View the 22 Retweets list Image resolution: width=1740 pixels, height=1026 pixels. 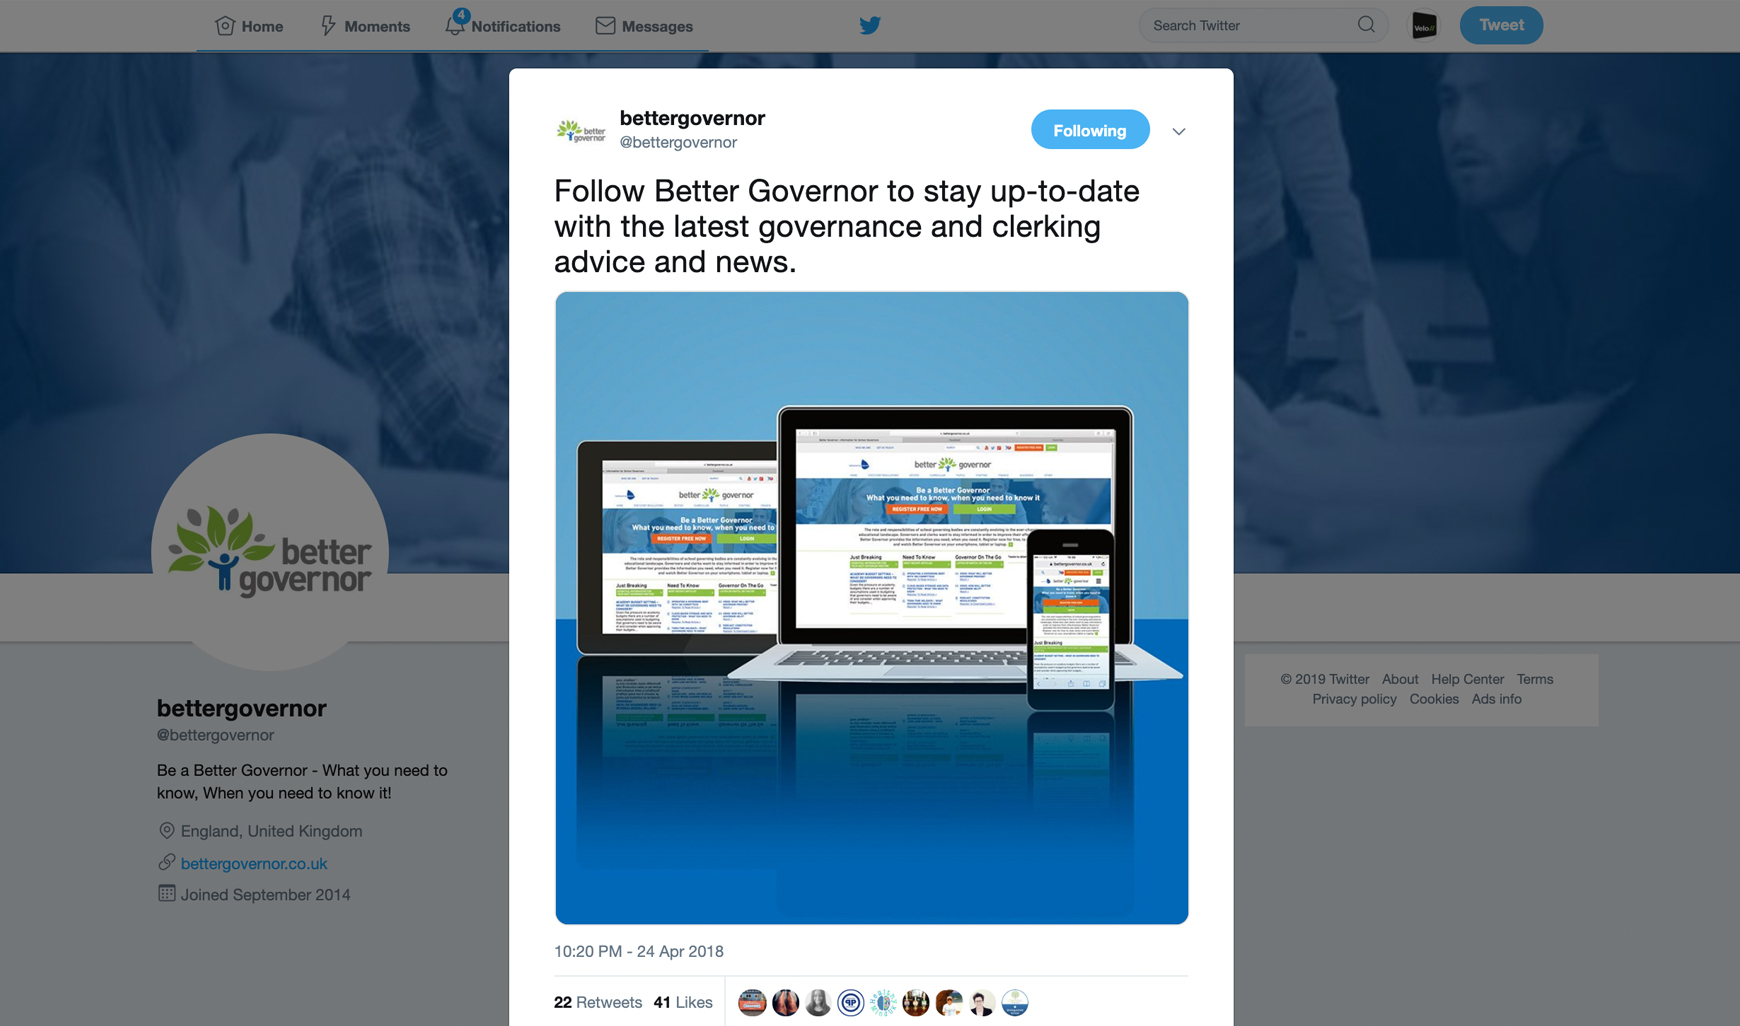pyautogui.click(x=598, y=1002)
